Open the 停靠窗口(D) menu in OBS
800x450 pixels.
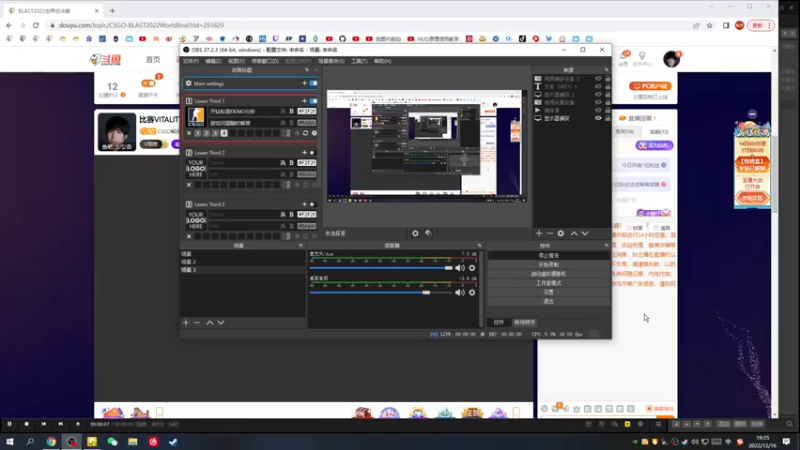[x=265, y=61]
